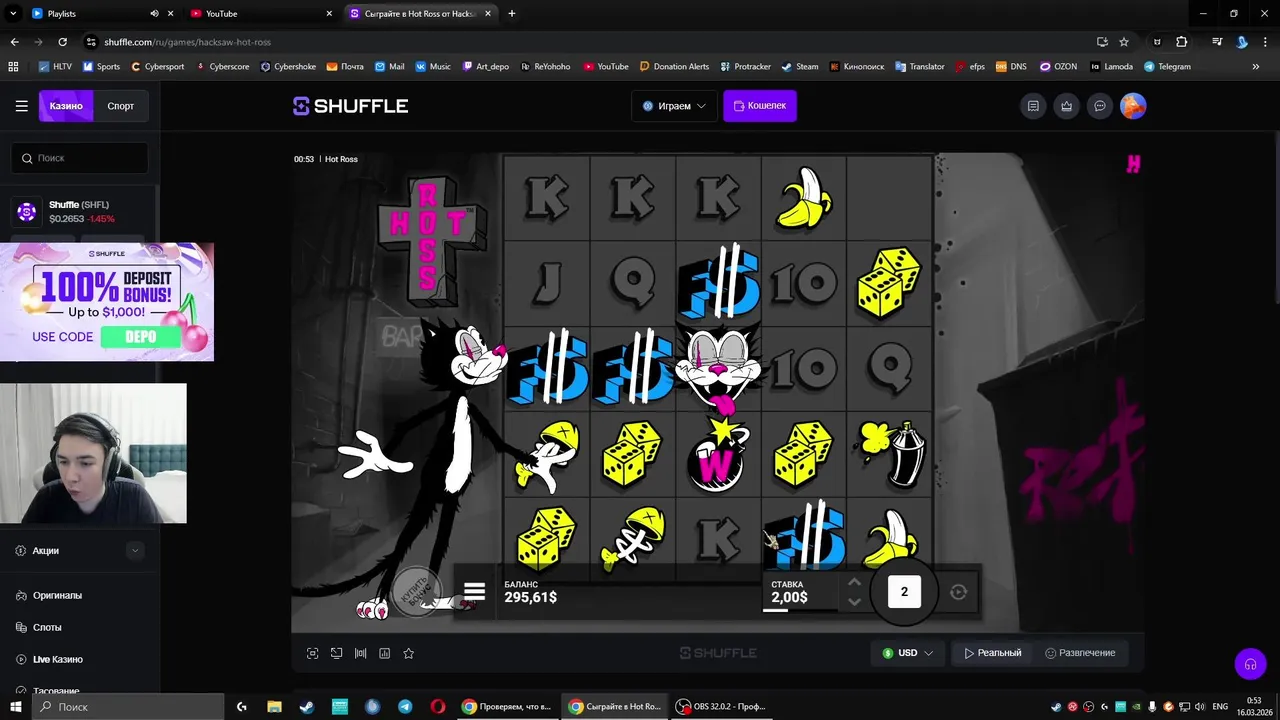
Task: Expand the Акции sidebar section chevron
Action: click(x=135, y=551)
